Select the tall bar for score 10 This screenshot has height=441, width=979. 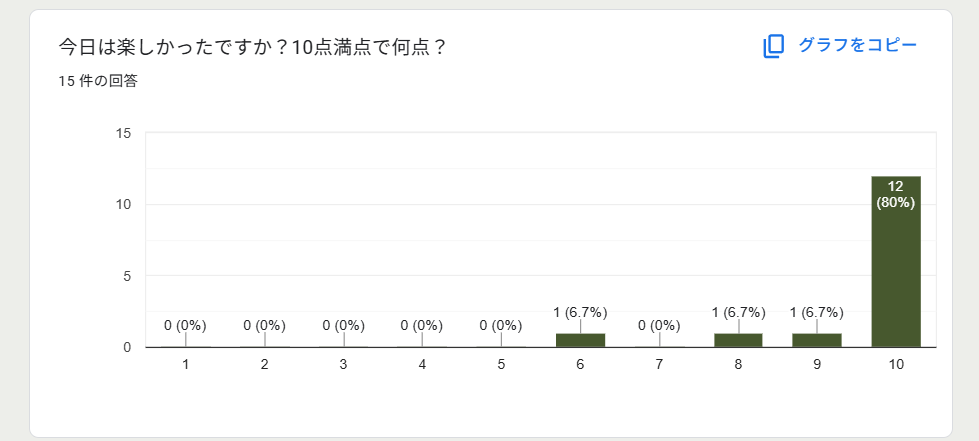(x=896, y=261)
